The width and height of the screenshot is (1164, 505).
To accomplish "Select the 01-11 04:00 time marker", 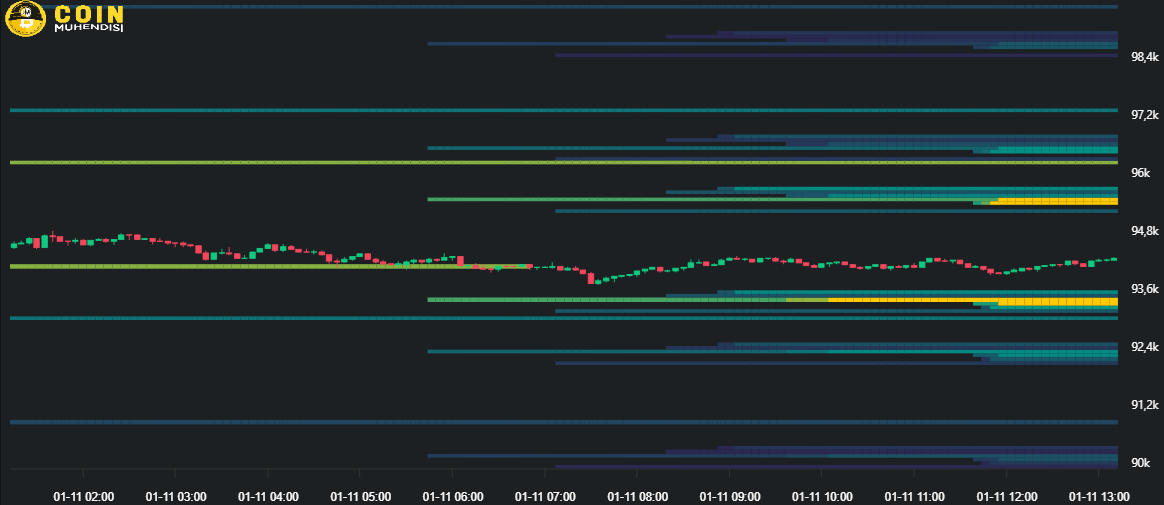I will [x=268, y=496].
